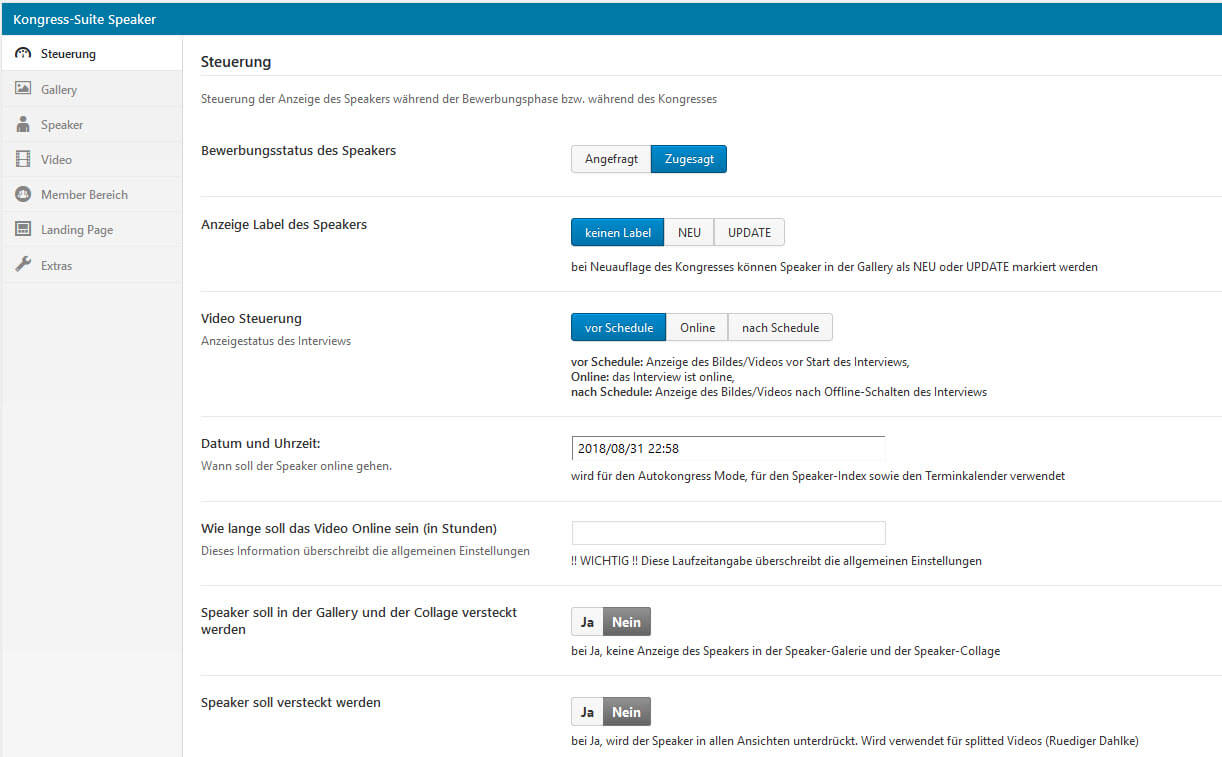The width and height of the screenshot is (1222, 757).
Task: Focus the video online duration field
Action: tap(728, 533)
